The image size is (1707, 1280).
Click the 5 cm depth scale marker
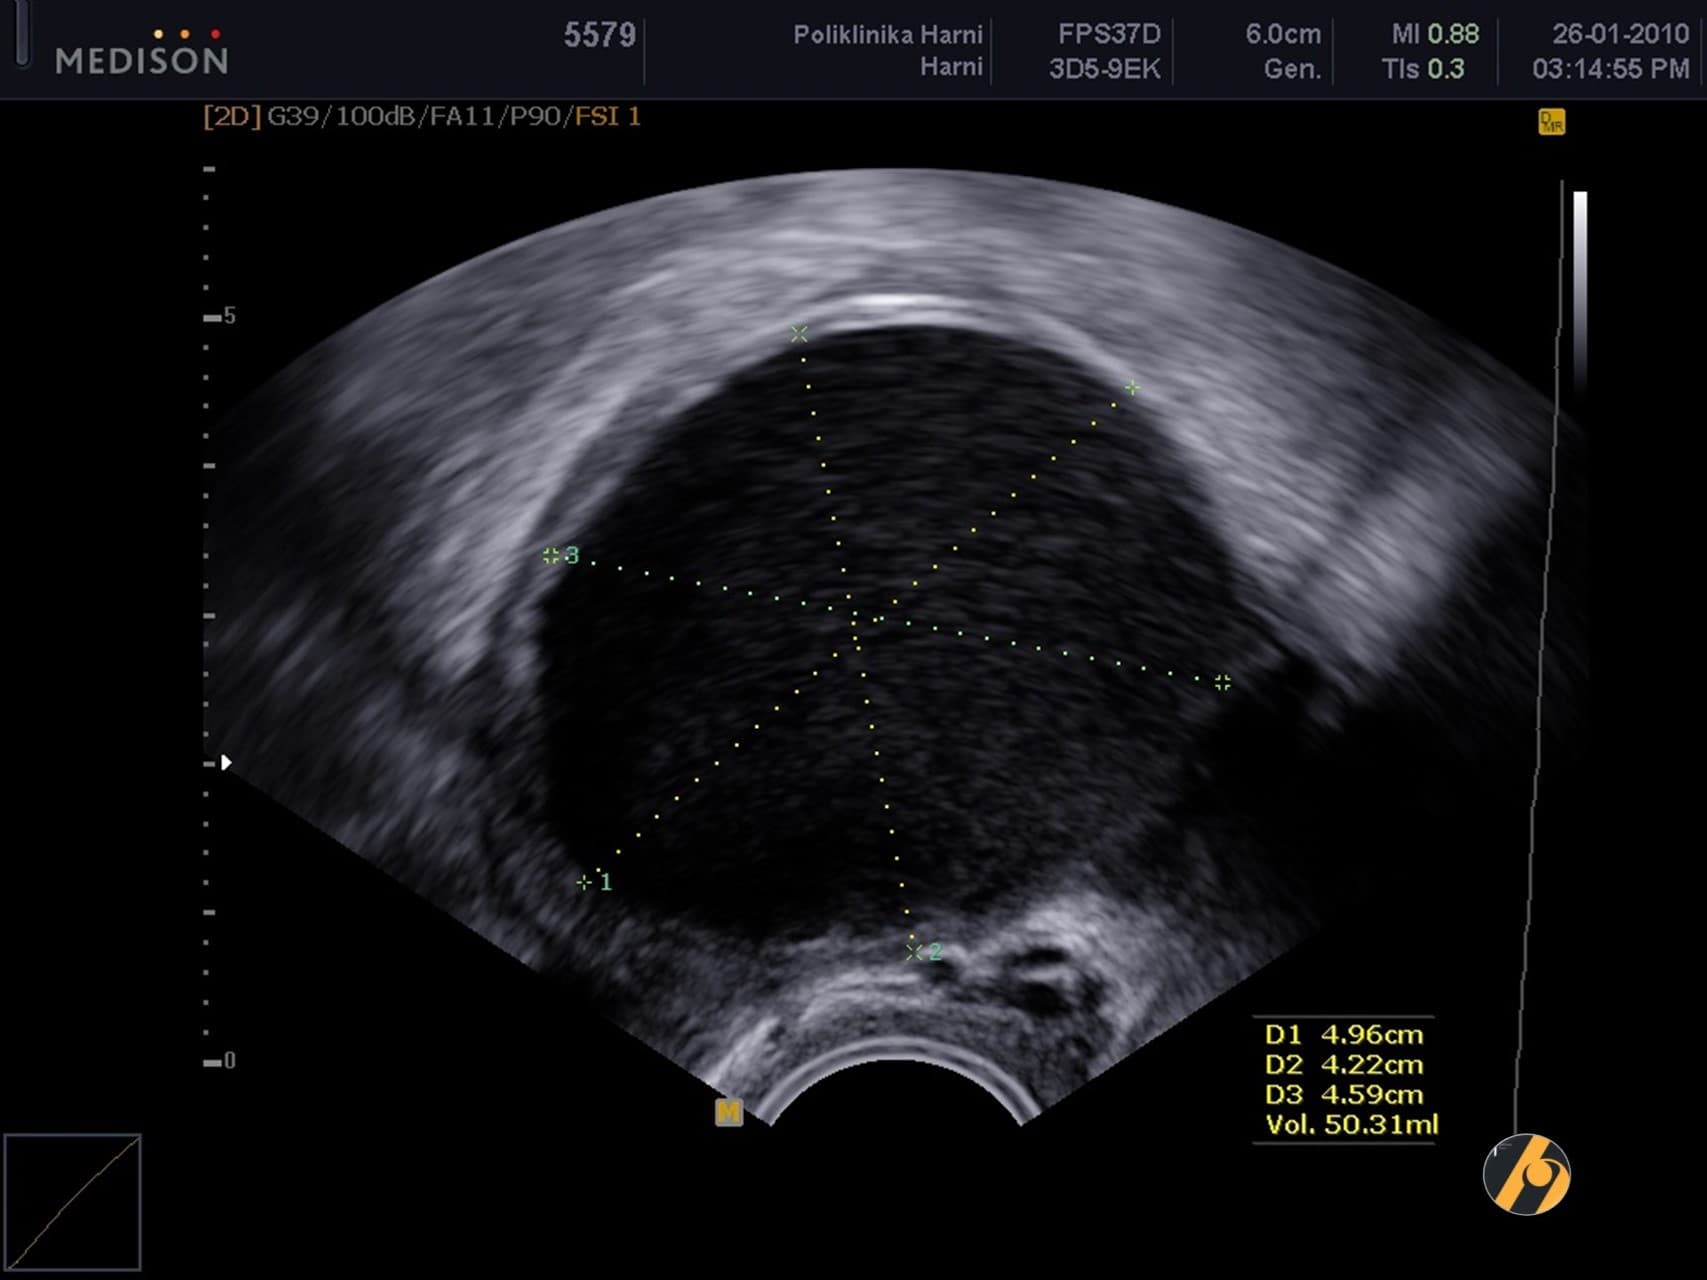(220, 317)
